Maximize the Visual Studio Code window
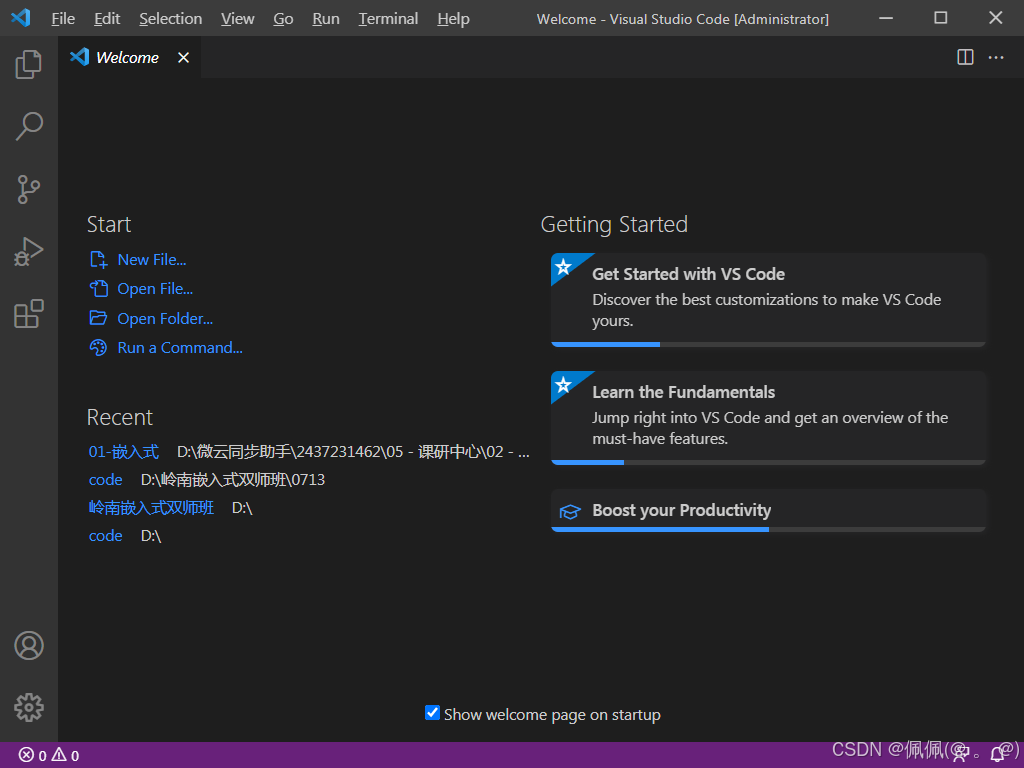 point(940,18)
